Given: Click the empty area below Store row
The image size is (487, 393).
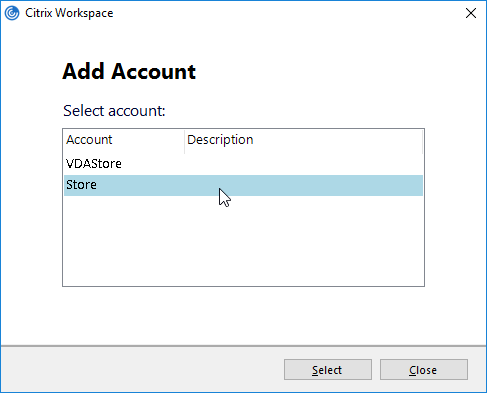Looking at the screenshot, I should point(243,240).
